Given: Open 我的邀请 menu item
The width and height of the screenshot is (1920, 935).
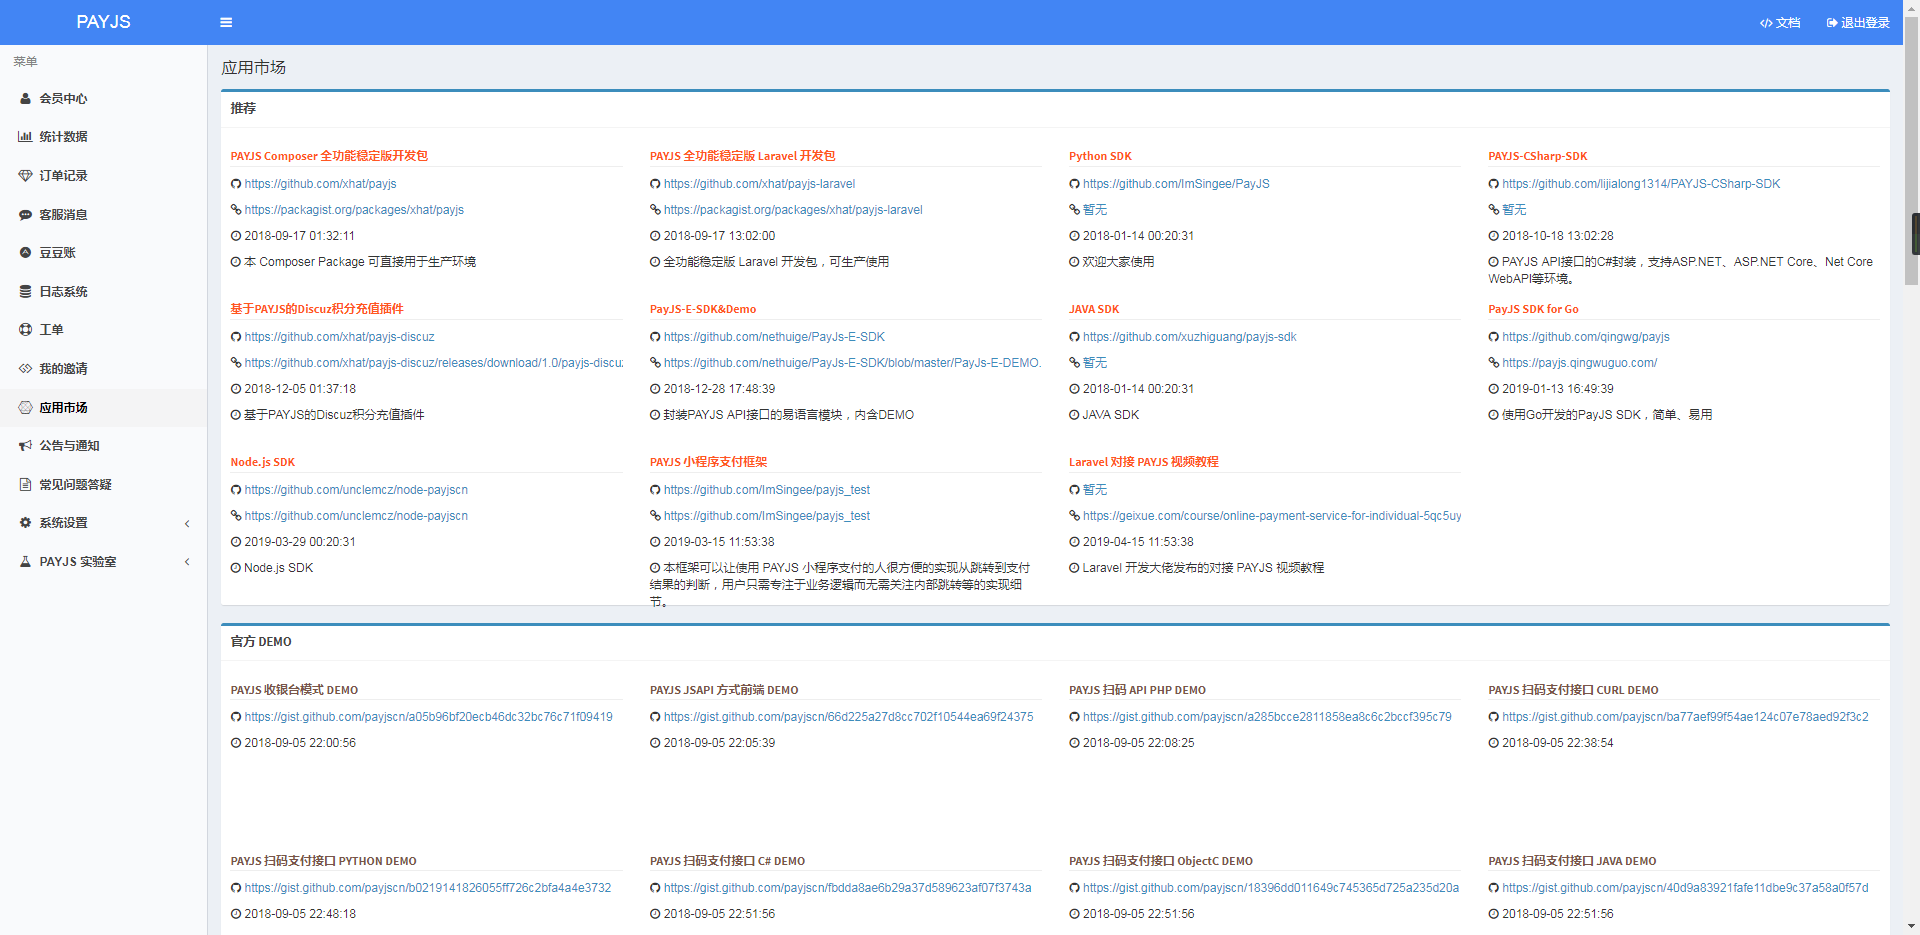Looking at the screenshot, I should click(x=104, y=369).
